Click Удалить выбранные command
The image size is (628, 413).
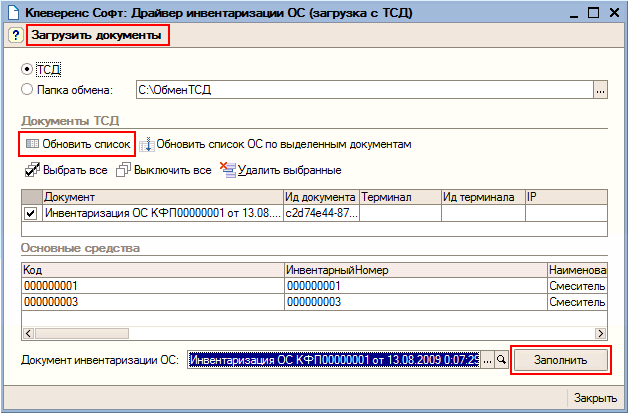tap(281, 170)
